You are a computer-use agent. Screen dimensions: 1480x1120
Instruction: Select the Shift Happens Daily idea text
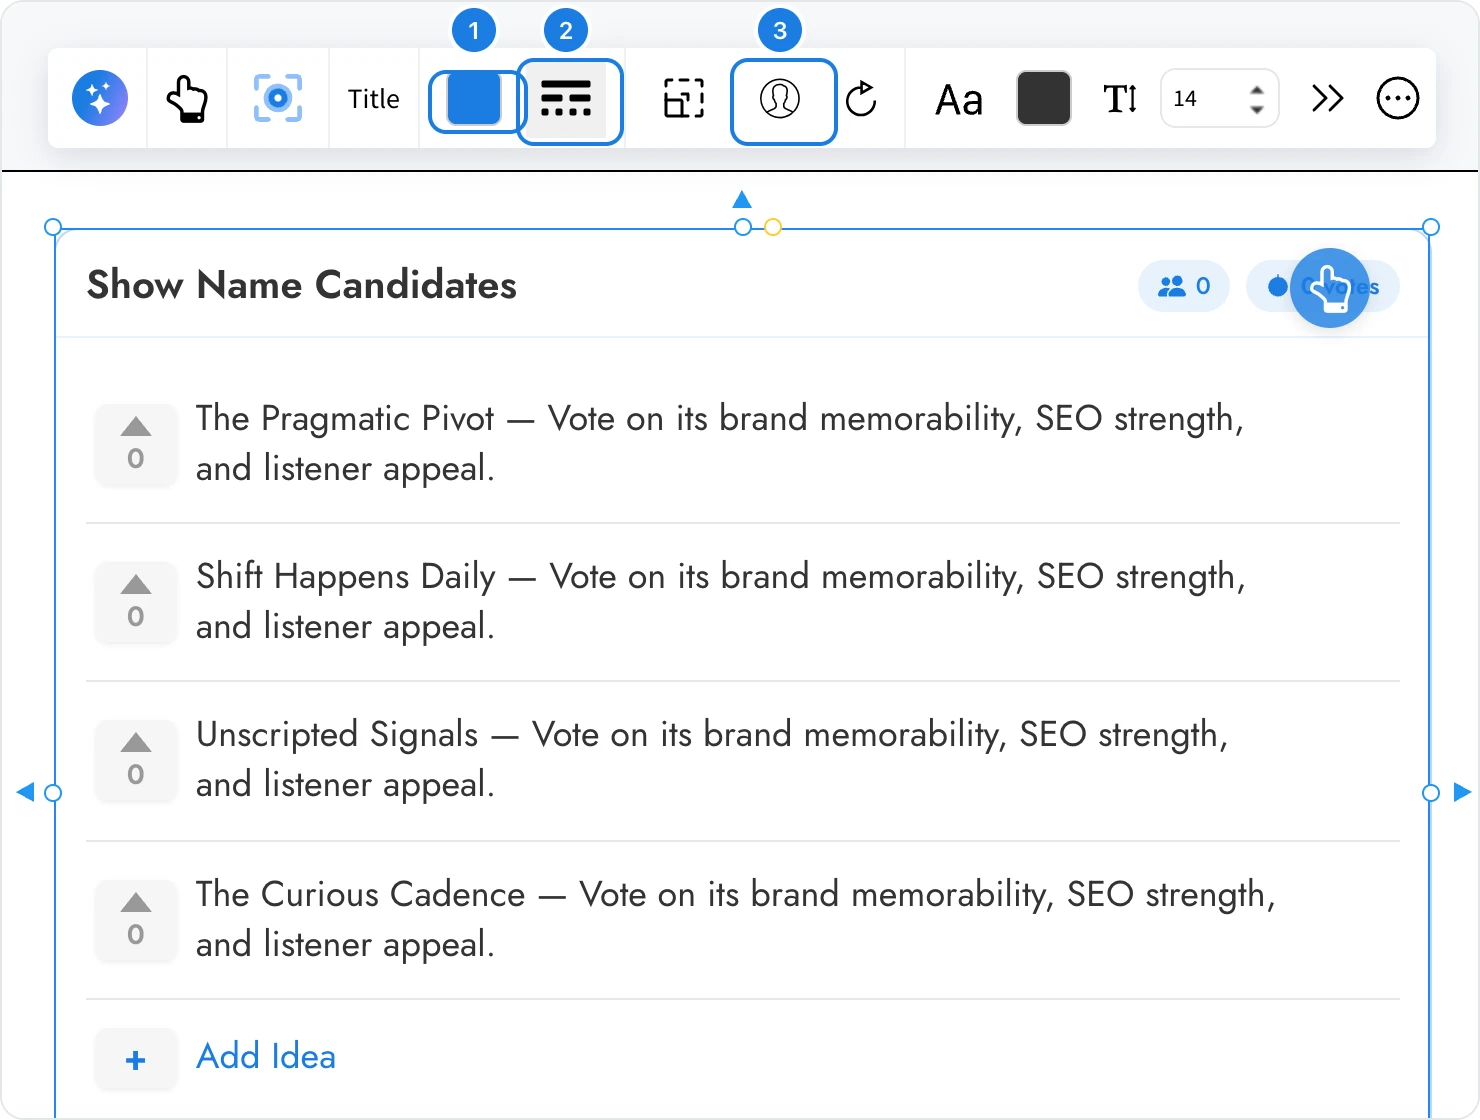click(721, 601)
